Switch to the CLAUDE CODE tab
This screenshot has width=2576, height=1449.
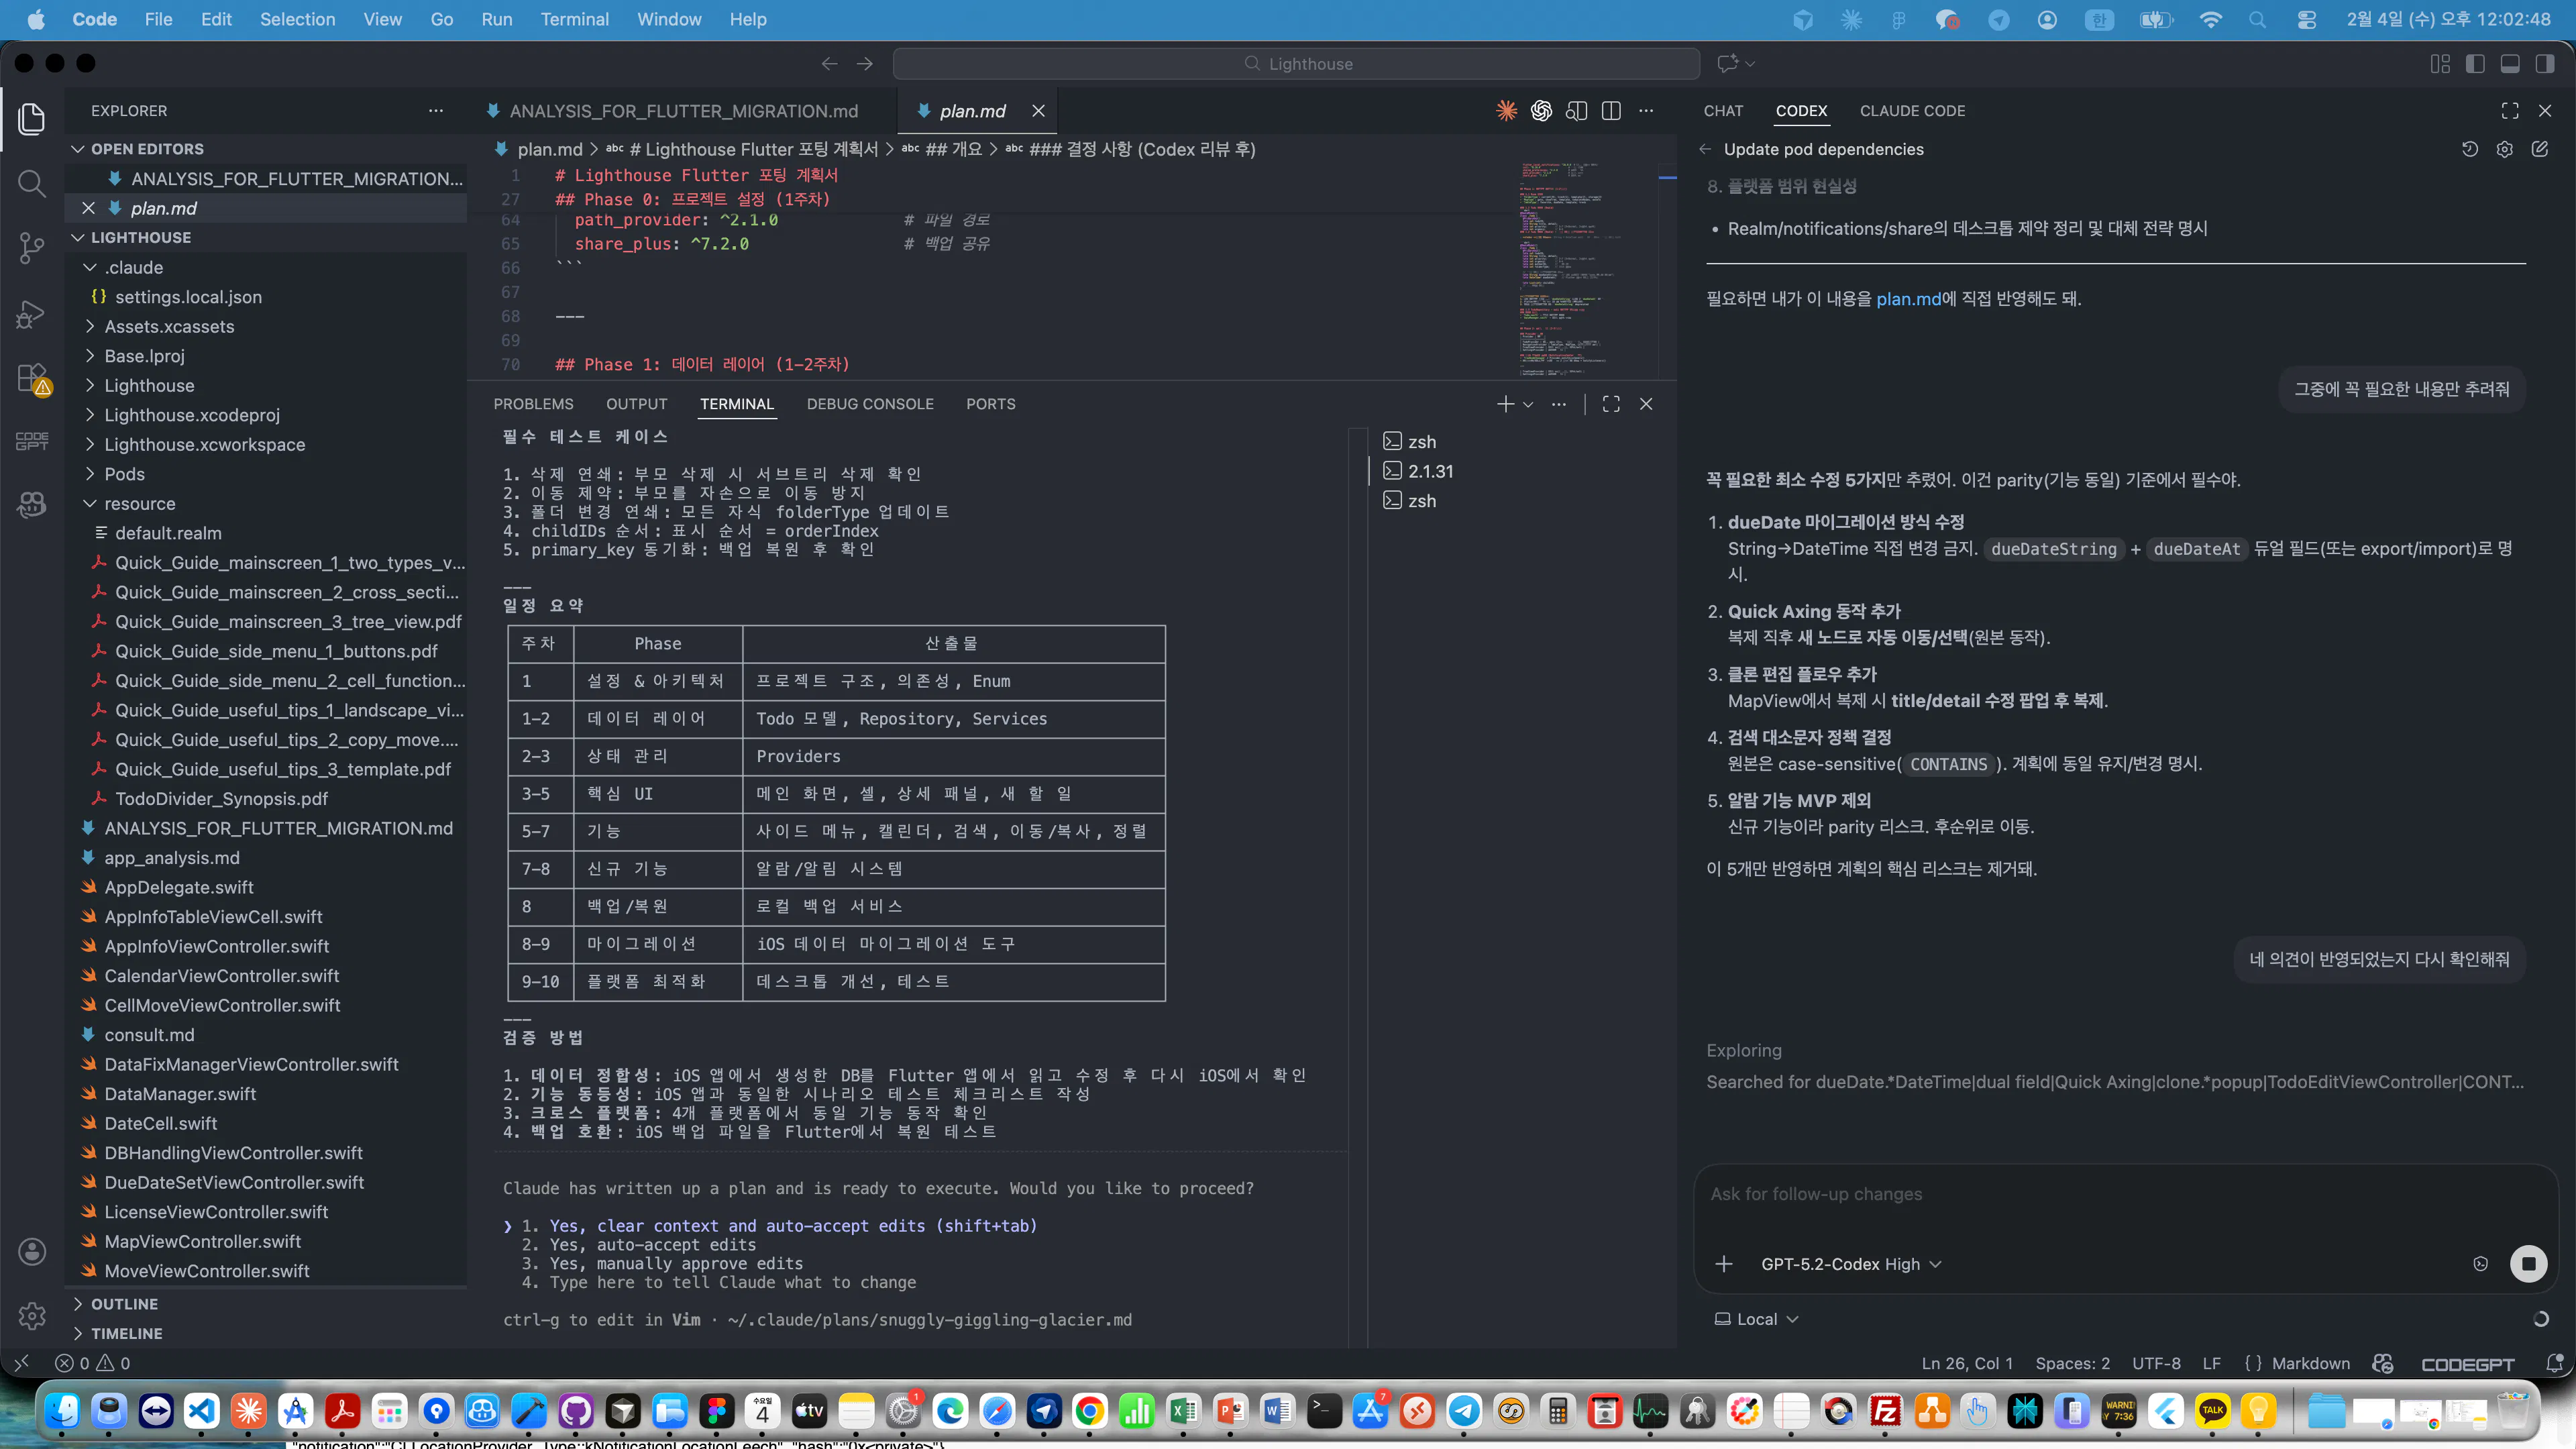(1912, 111)
